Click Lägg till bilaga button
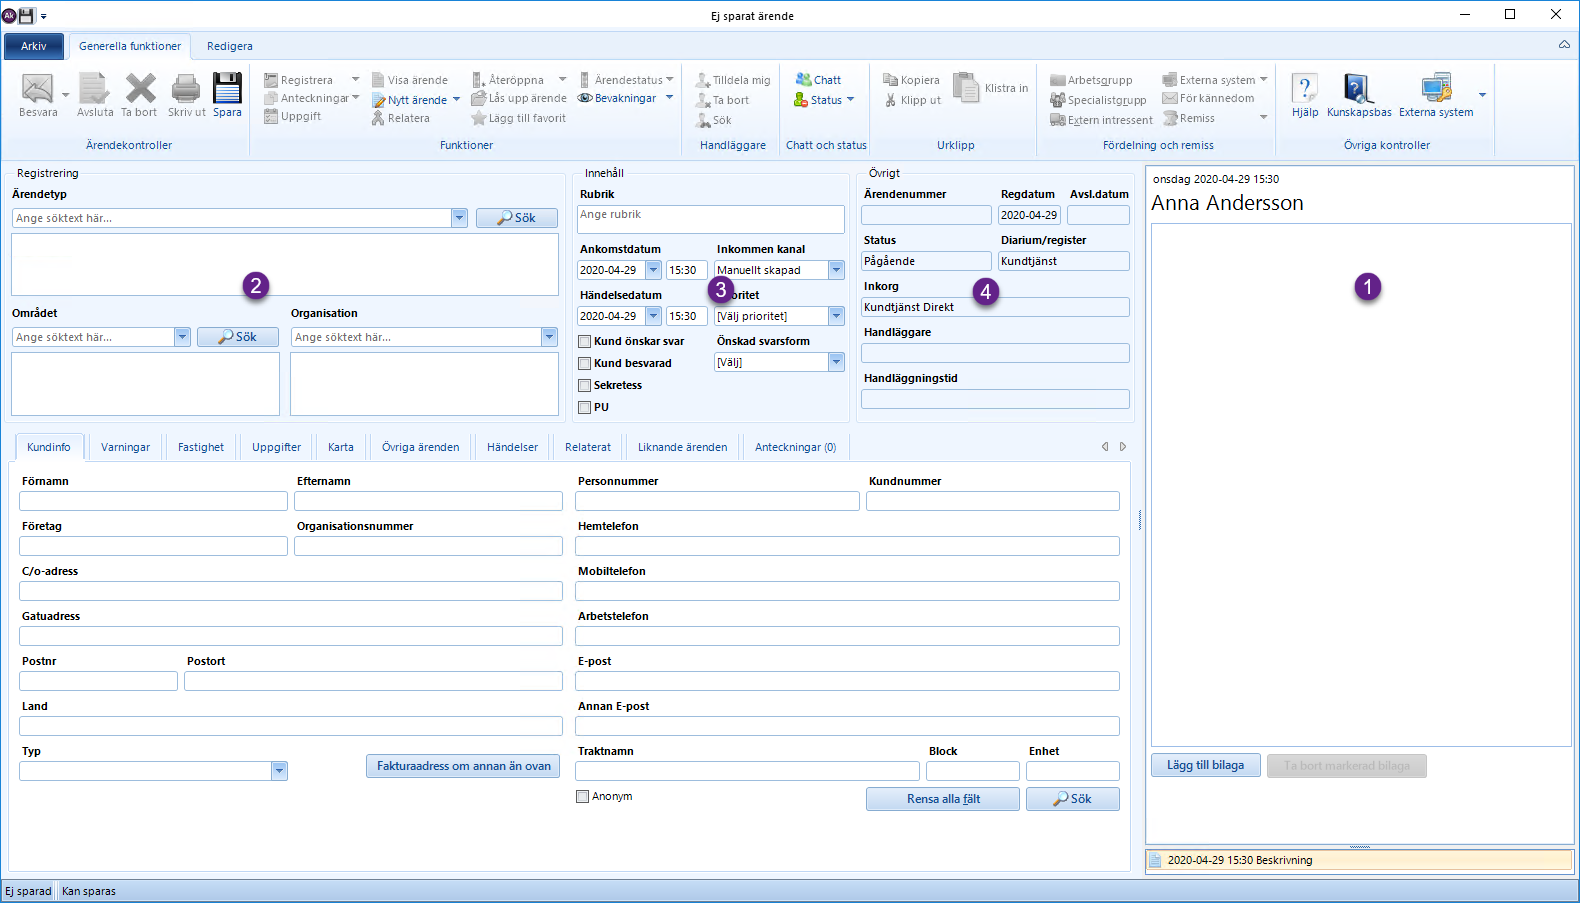This screenshot has width=1580, height=903. click(1206, 765)
